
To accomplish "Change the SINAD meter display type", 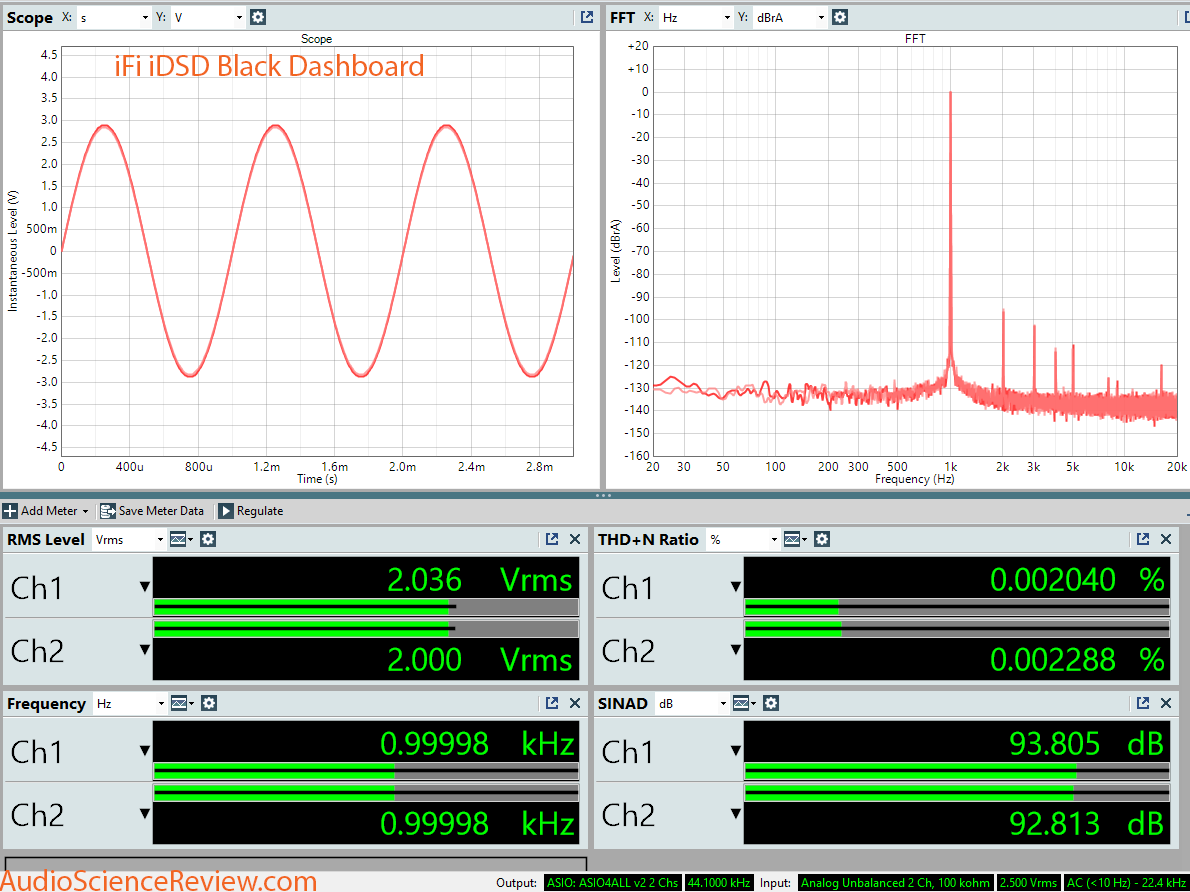I will (x=745, y=703).
